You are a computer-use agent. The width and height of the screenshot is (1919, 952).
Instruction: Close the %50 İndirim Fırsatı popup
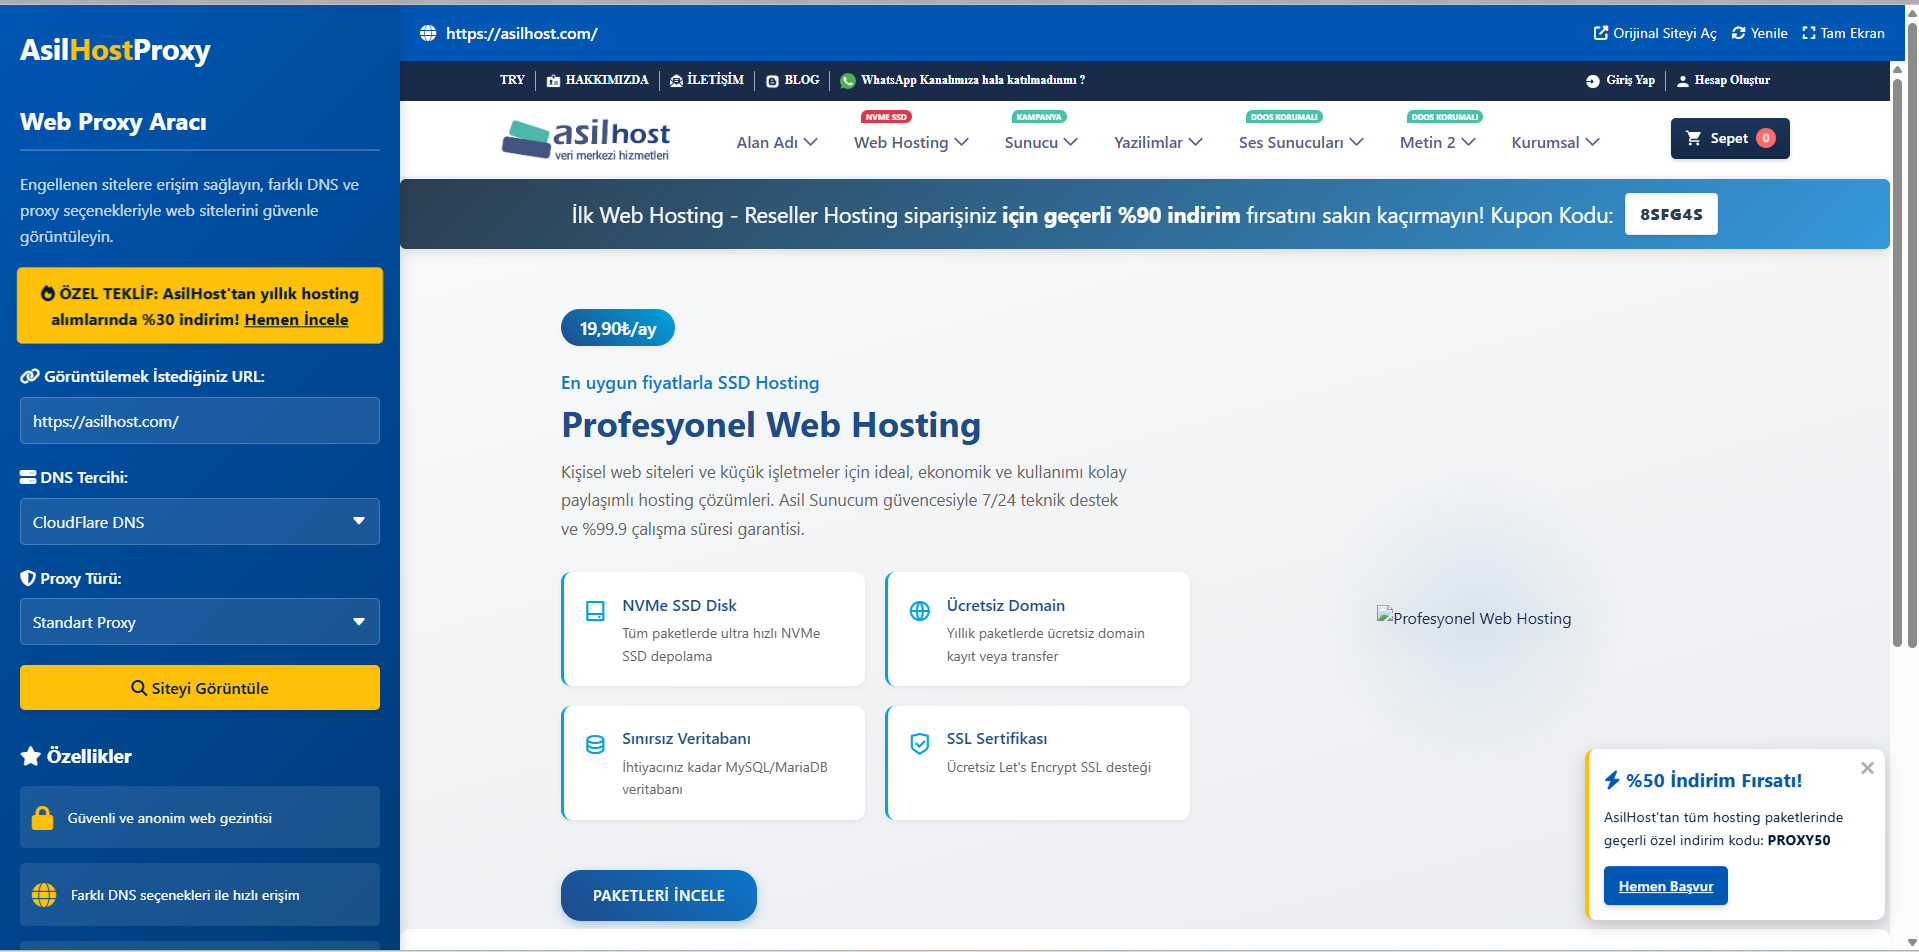1867,768
